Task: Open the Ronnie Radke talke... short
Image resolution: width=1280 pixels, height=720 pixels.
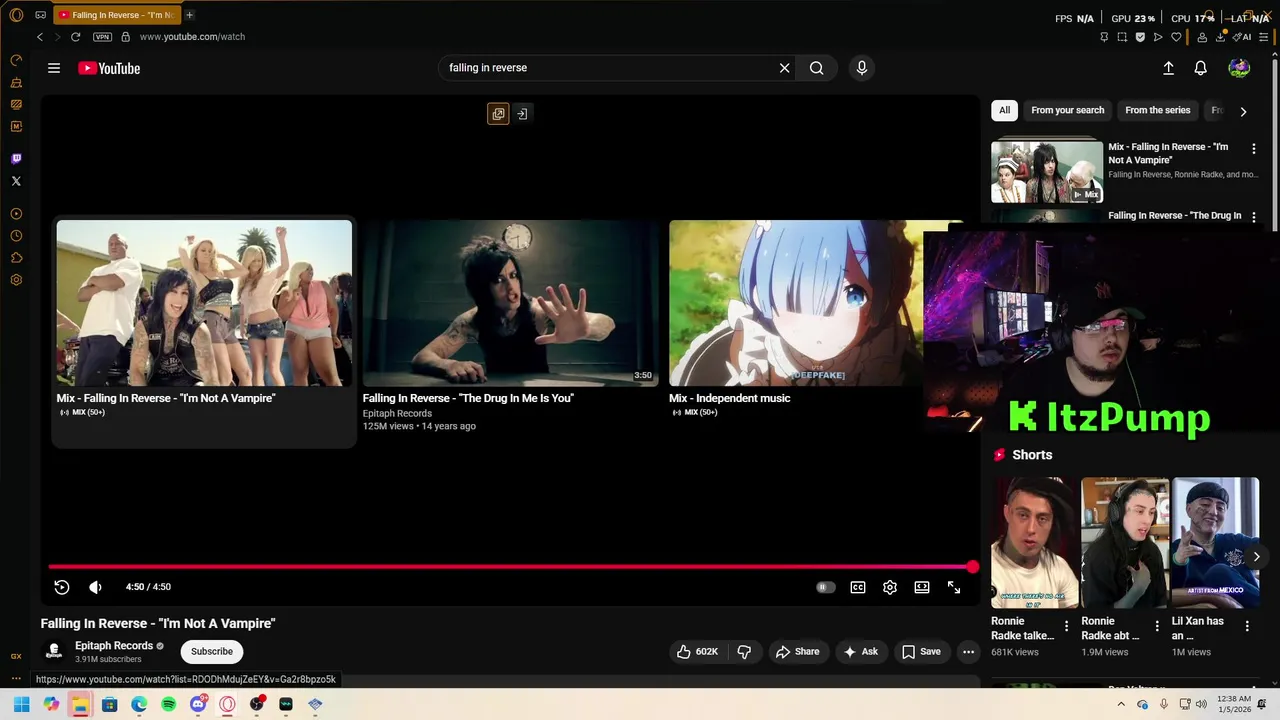Action: [1034, 543]
